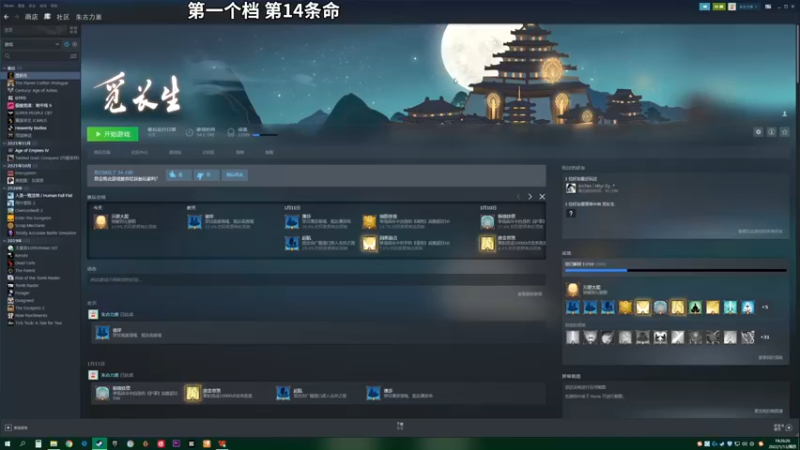Toggle the recent-play clock sort icon
The width and height of the screenshot is (800, 450).
tap(66, 44)
